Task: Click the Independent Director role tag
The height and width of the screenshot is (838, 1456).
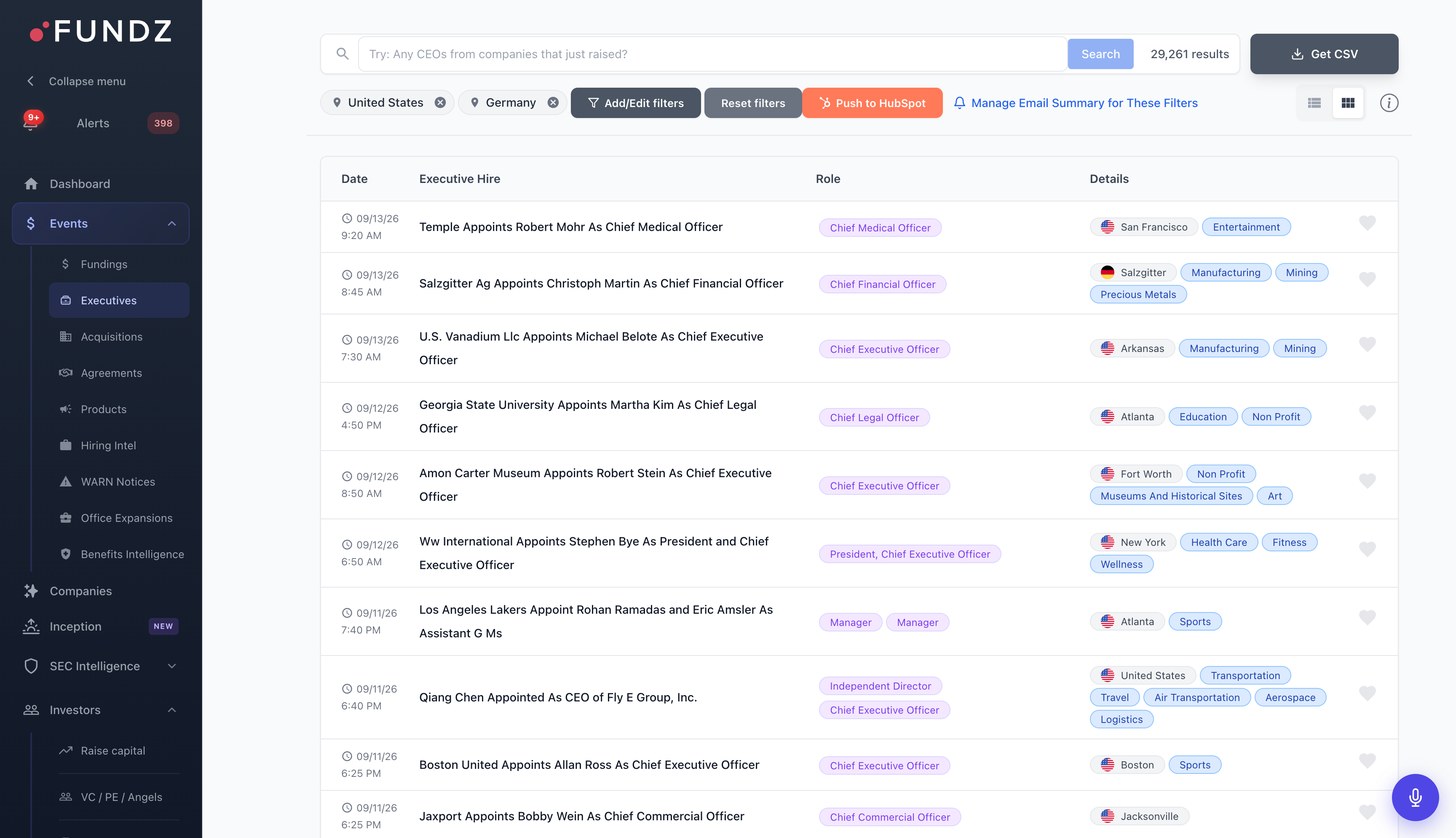Action: pos(880,686)
